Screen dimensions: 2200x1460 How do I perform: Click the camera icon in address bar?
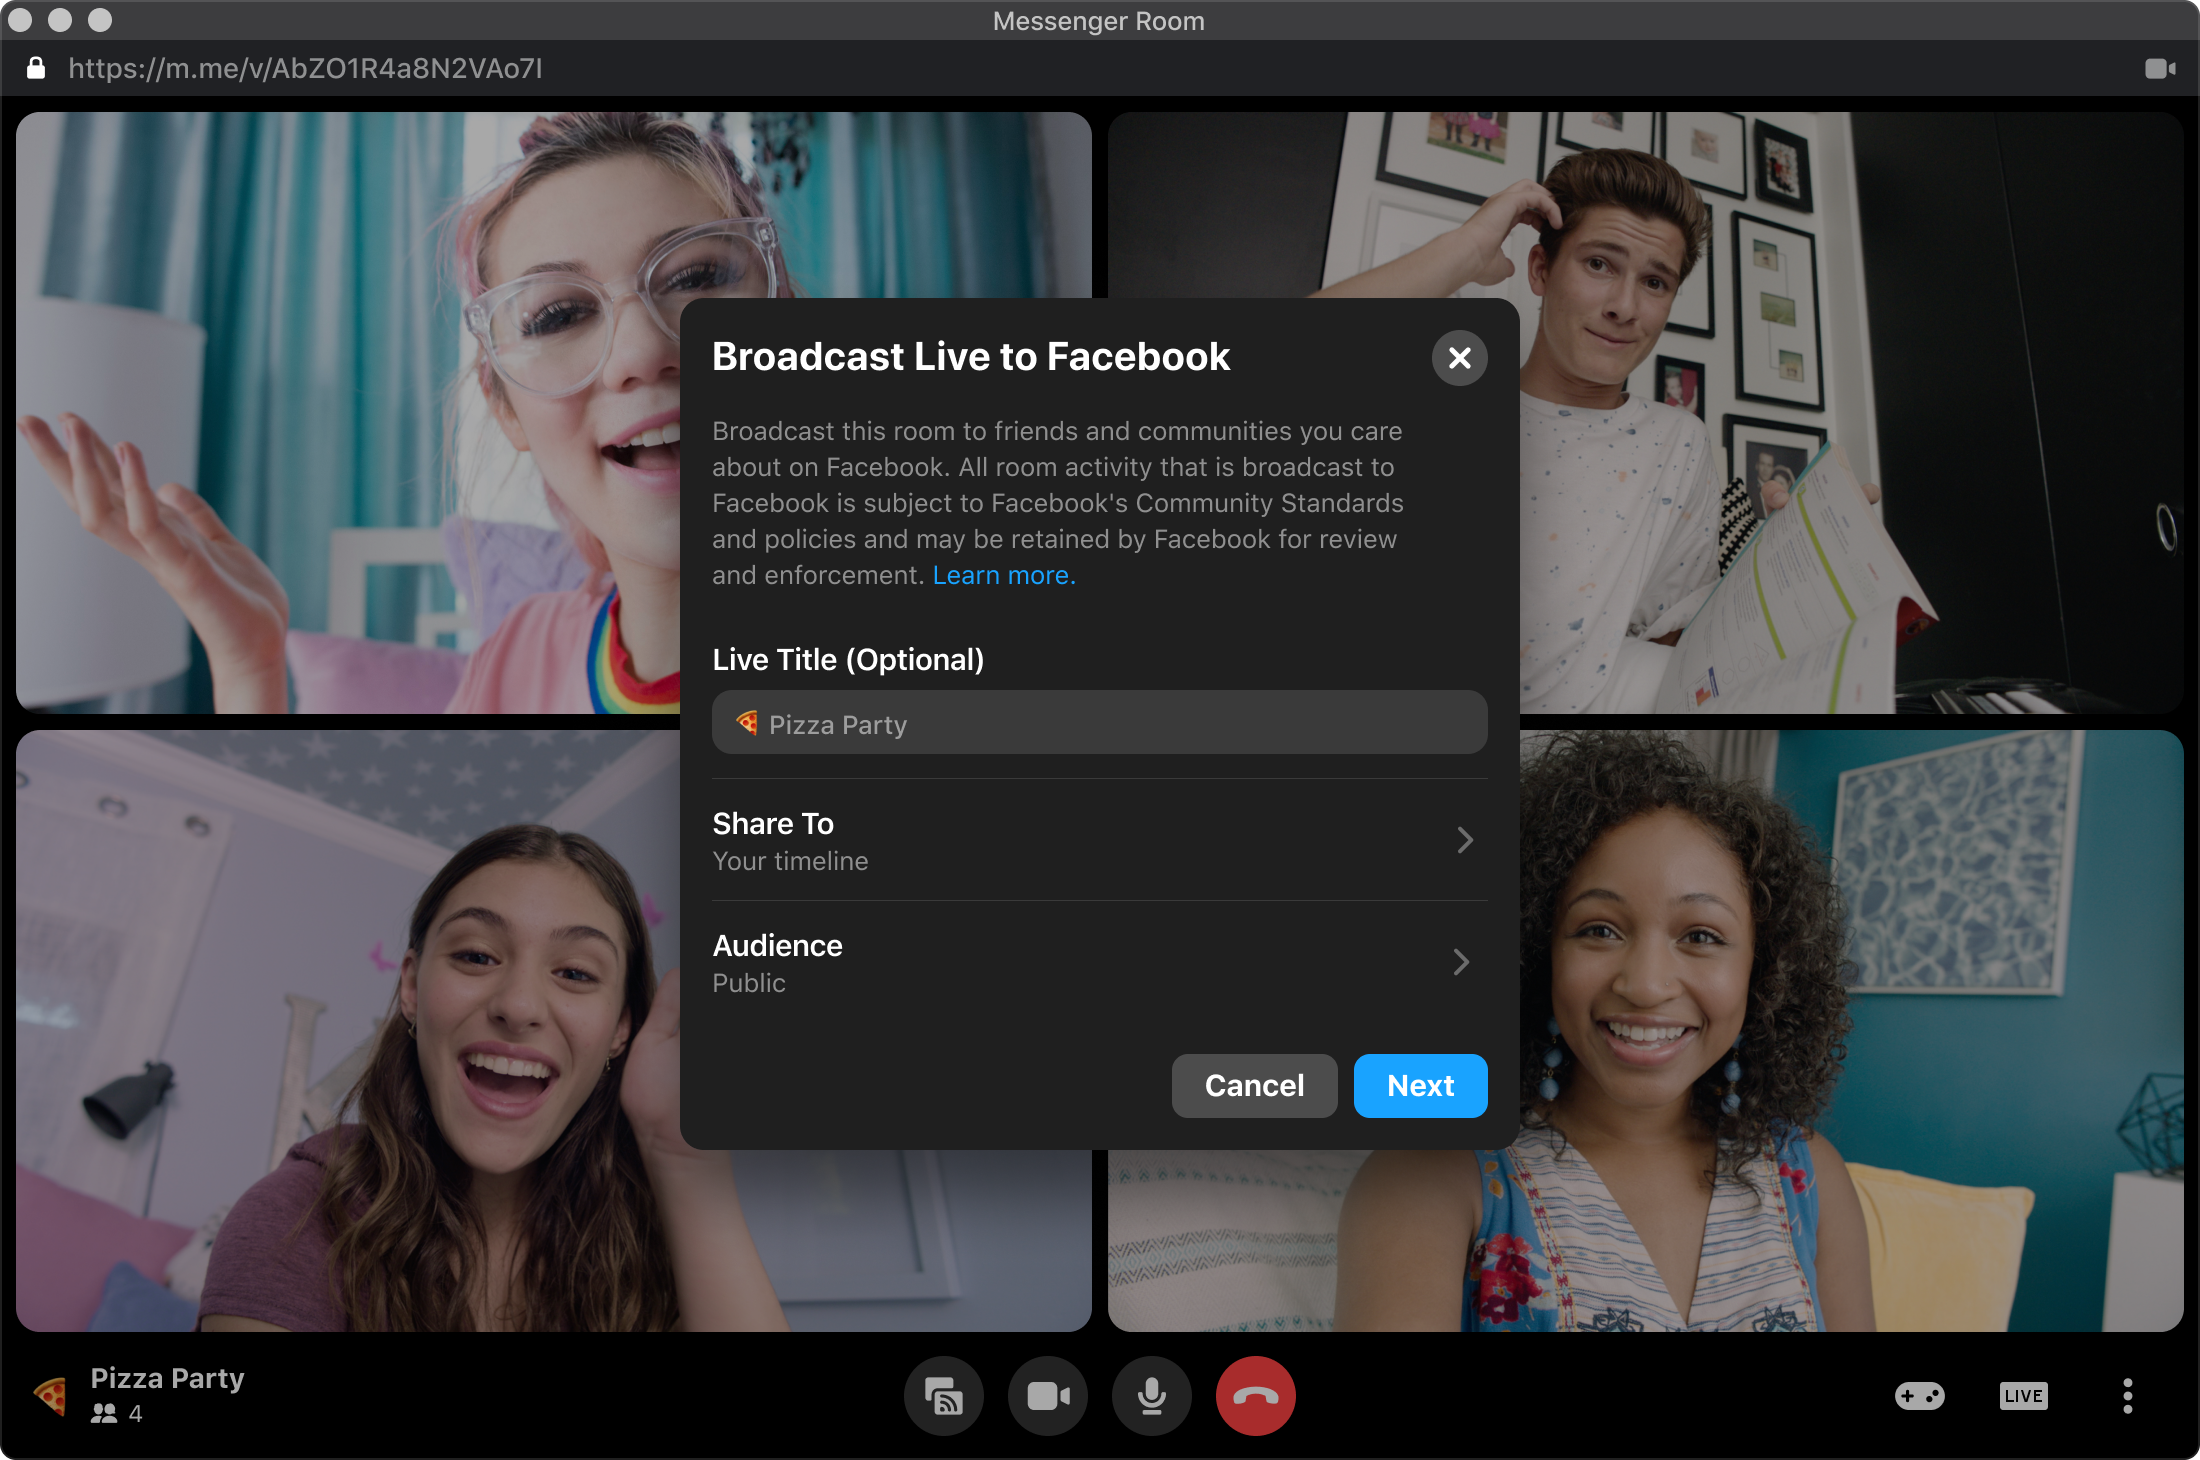[x=2159, y=68]
